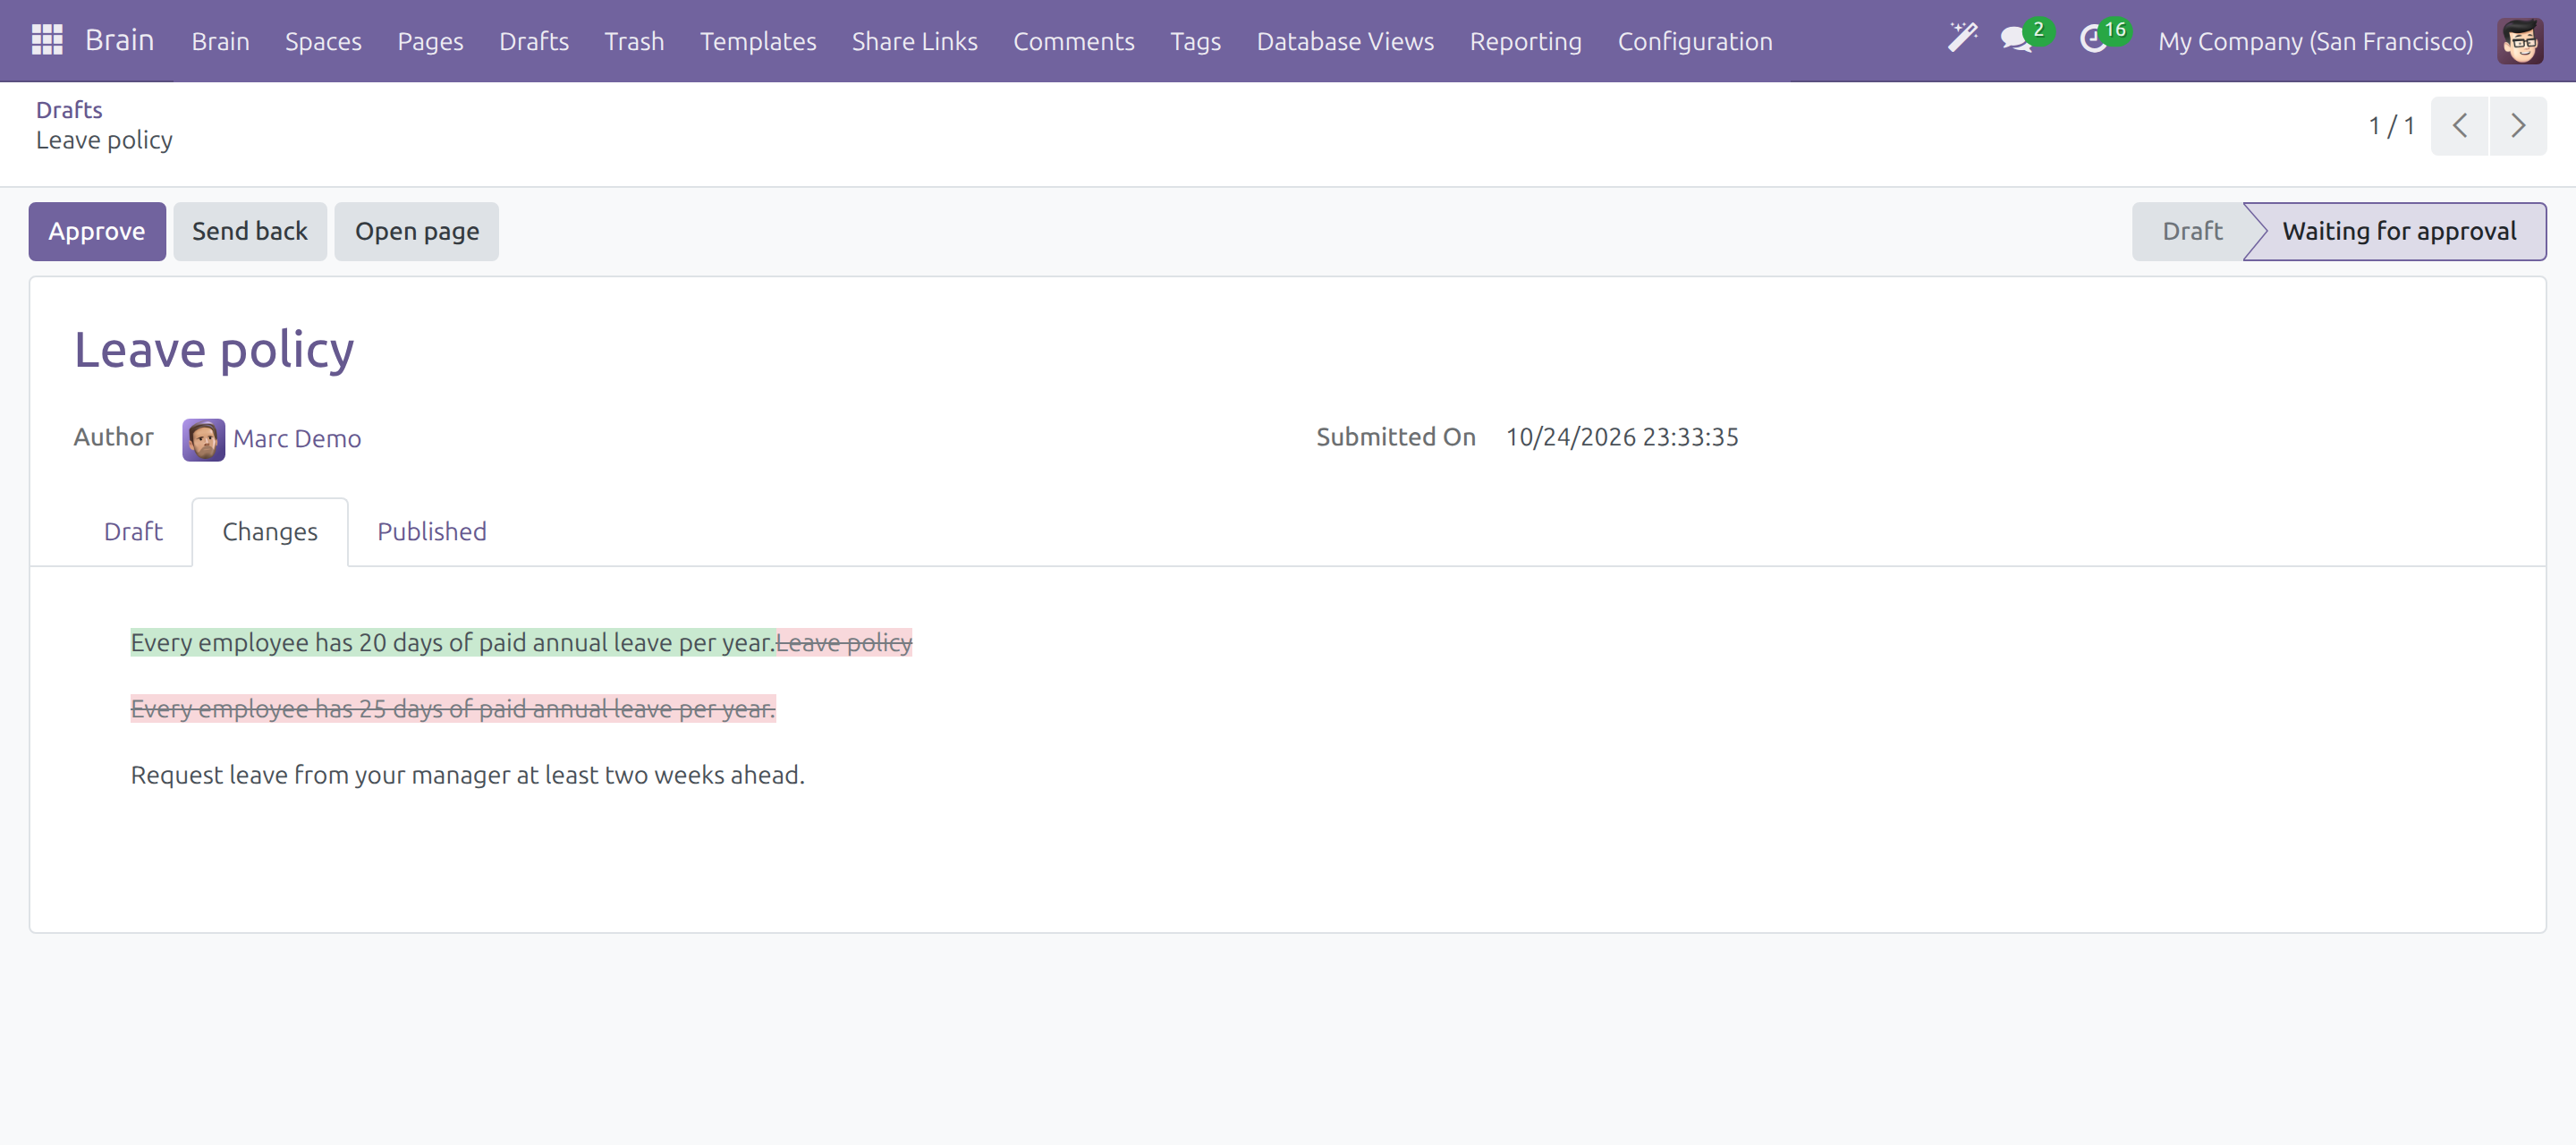Viewport: 2576px width, 1145px height.
Task: Switch to the Draft tab
Action: [x=133, y=531]
